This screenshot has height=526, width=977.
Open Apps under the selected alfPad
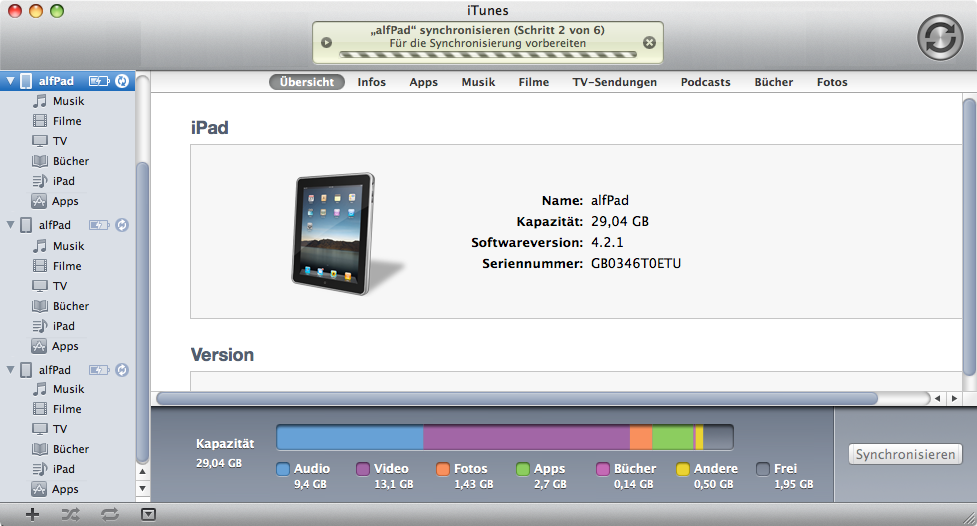pyautogui.click(x=55, y=201)
